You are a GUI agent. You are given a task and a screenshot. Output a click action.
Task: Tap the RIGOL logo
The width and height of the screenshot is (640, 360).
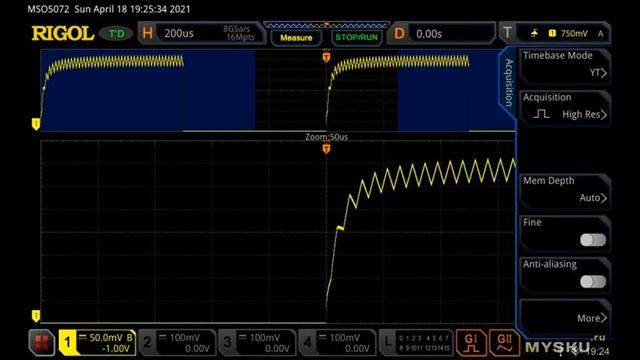point(63,33)
